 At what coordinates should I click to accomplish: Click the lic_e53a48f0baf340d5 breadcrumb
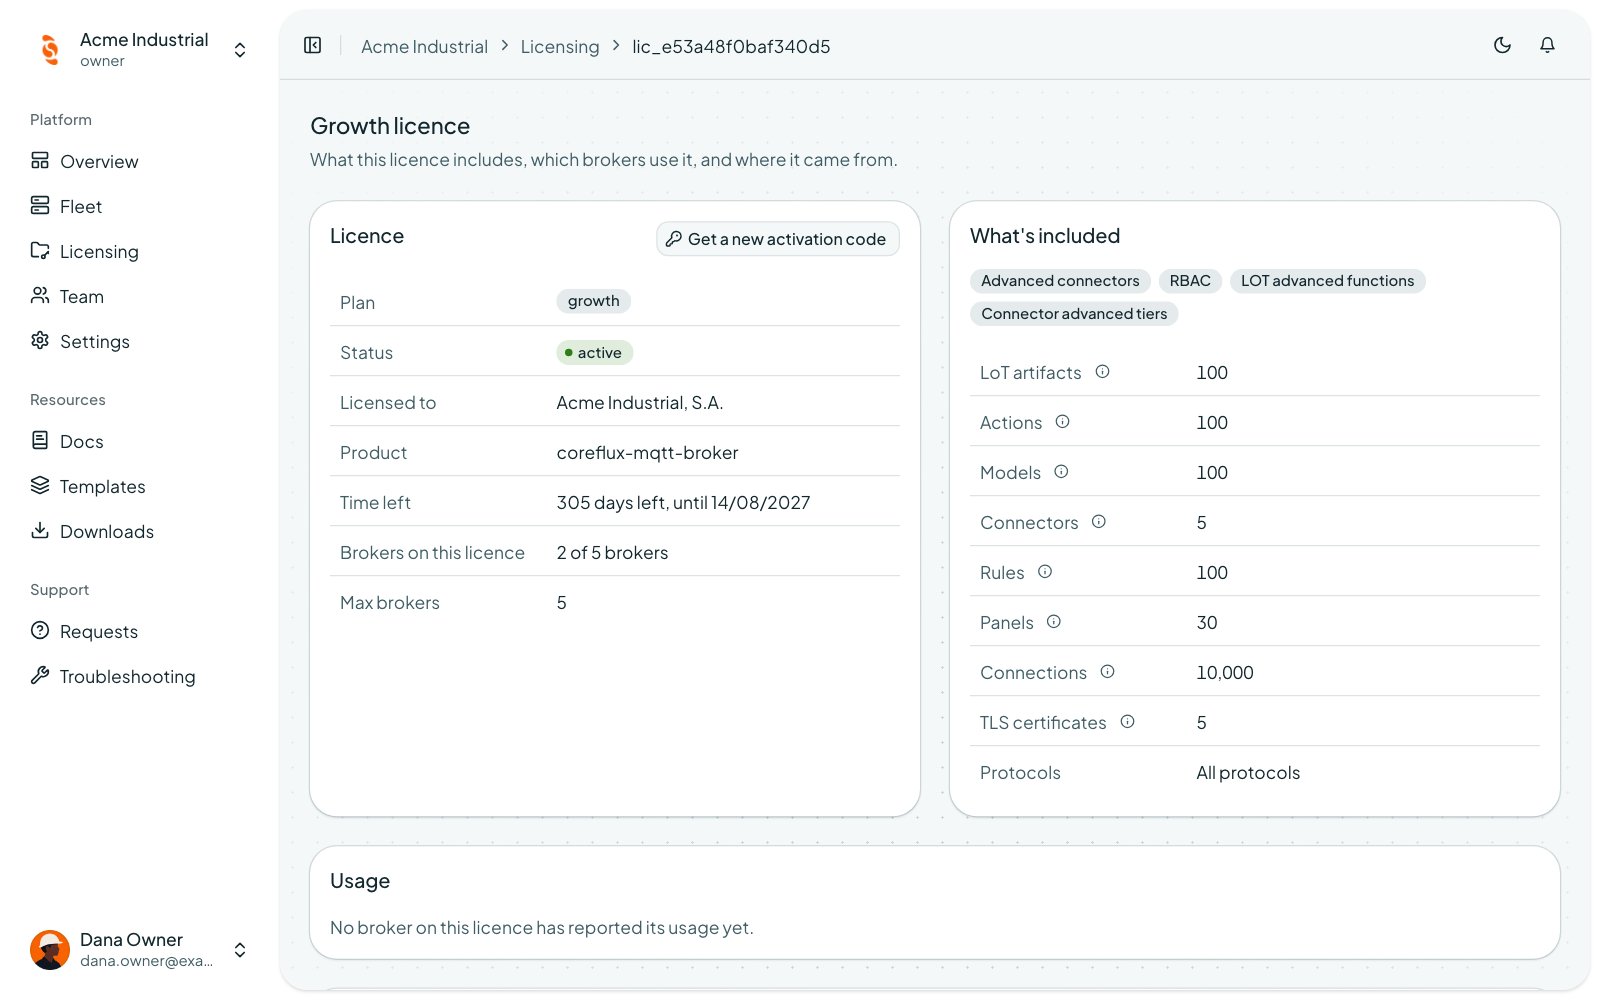731,47
